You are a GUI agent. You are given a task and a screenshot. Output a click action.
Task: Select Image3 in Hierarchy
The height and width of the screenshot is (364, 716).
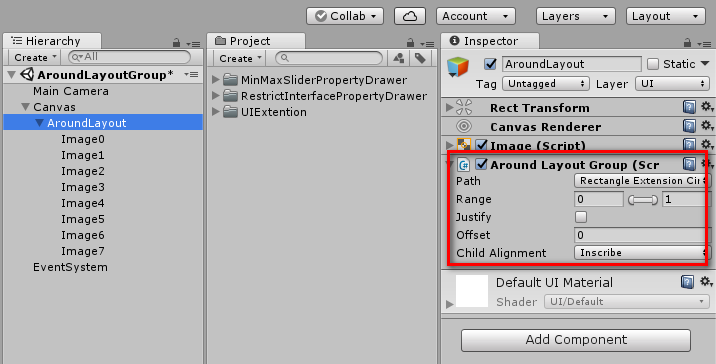[x=83, y=187]
